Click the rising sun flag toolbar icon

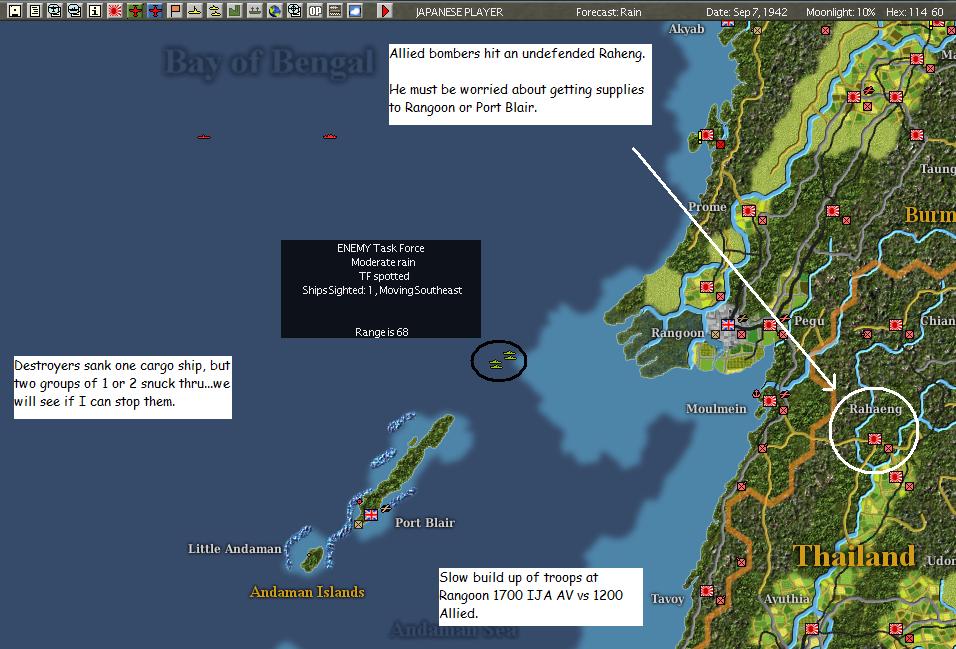click(115, 10)
